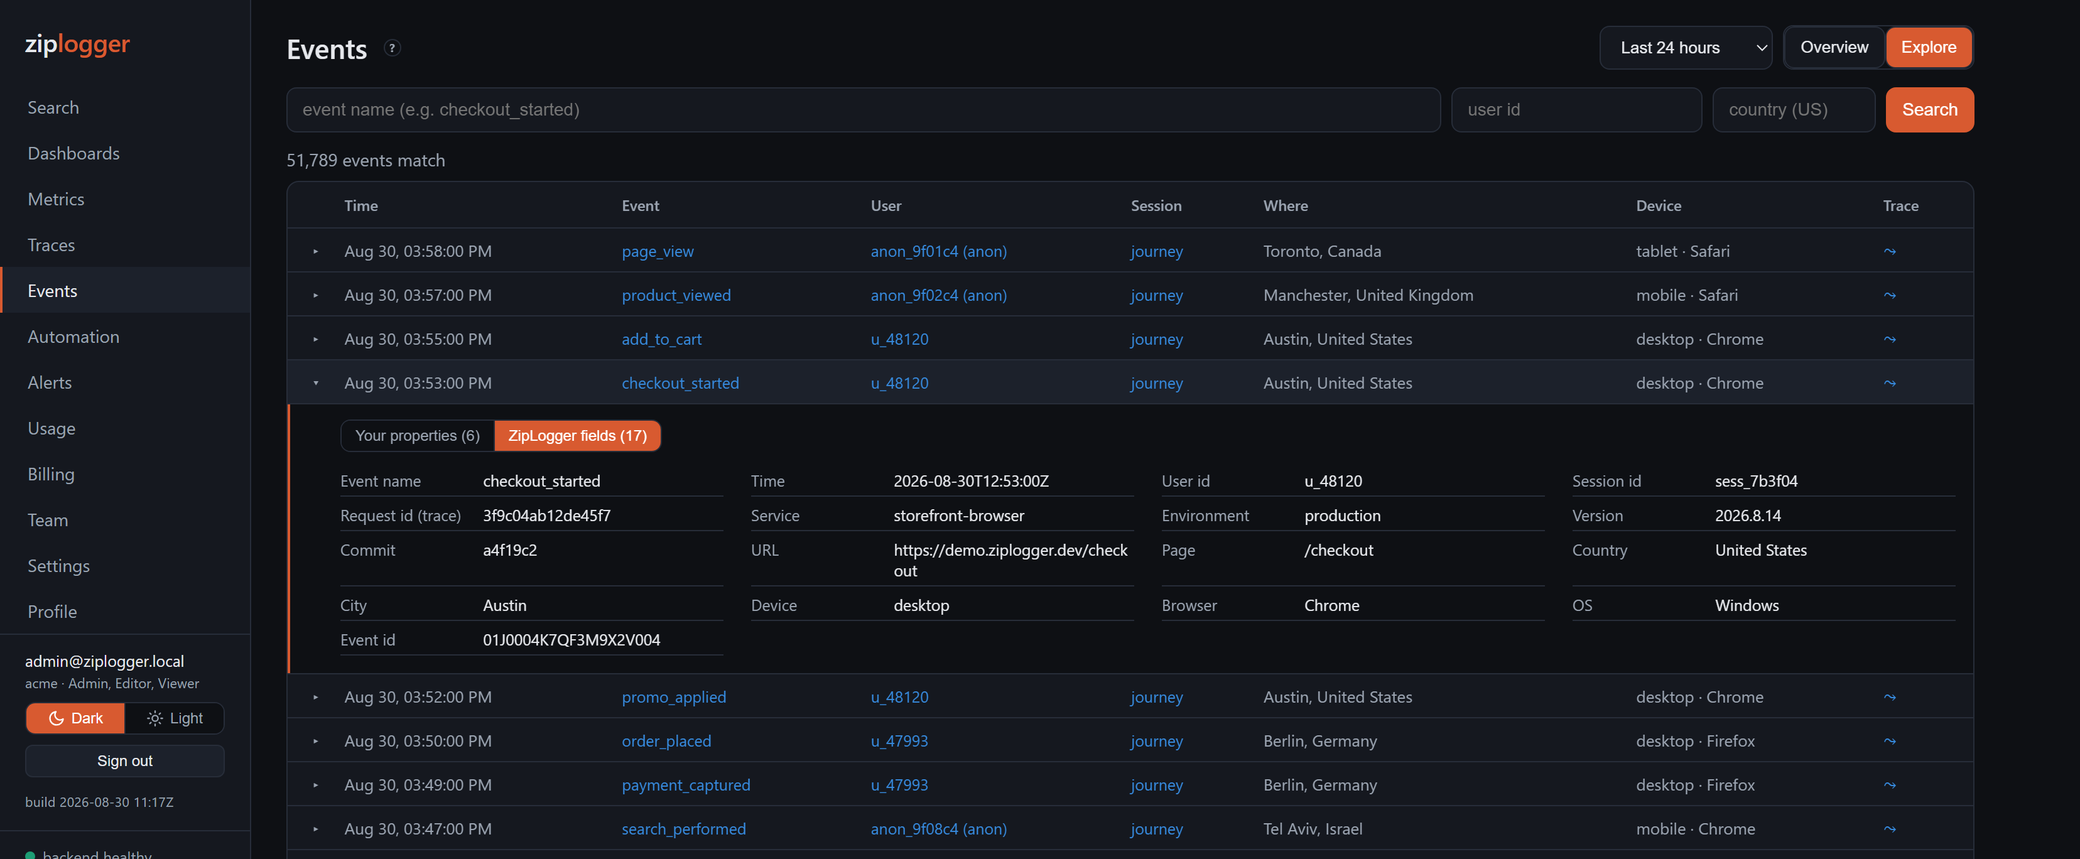This screenshot has width=2080, height=859.
Task: Collapse the checkout_started event row
Action: 315,383
